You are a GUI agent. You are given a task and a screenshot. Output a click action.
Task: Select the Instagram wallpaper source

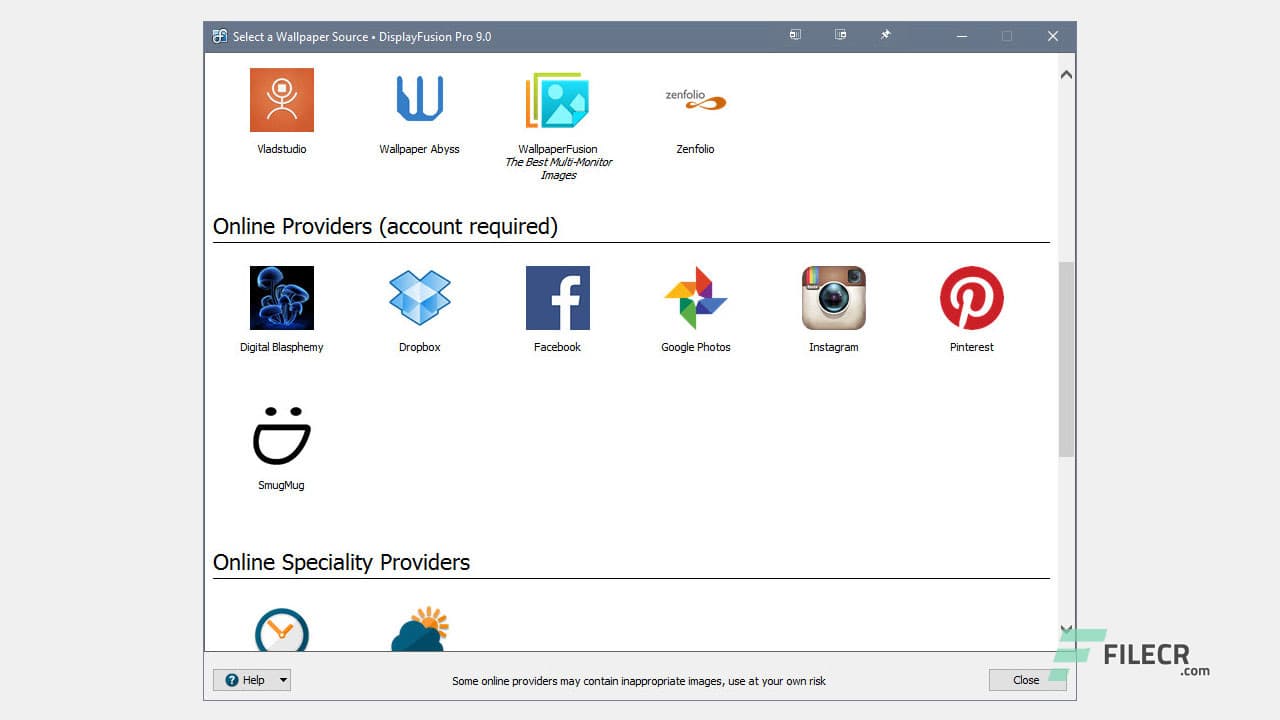coord(833,297)
